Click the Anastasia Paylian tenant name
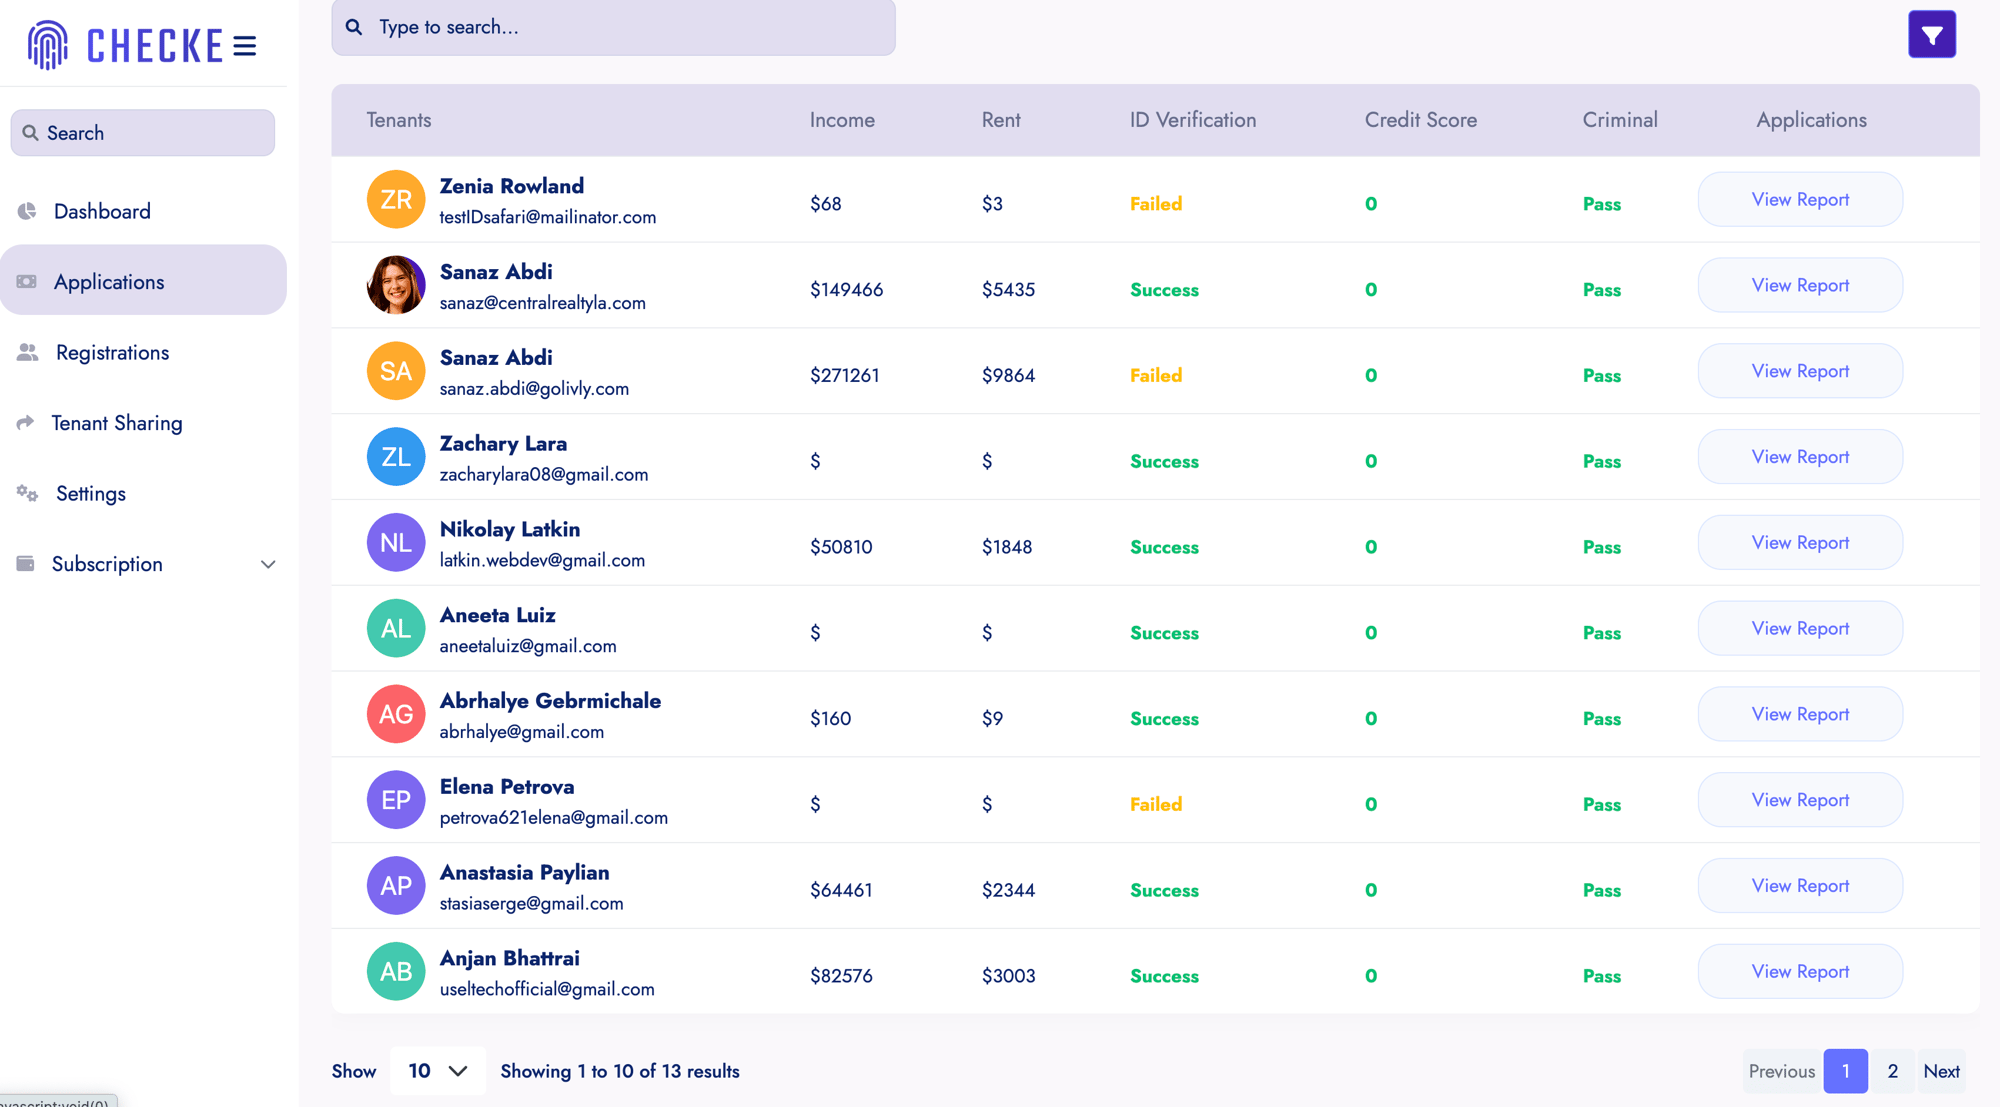 click(524, 873)
